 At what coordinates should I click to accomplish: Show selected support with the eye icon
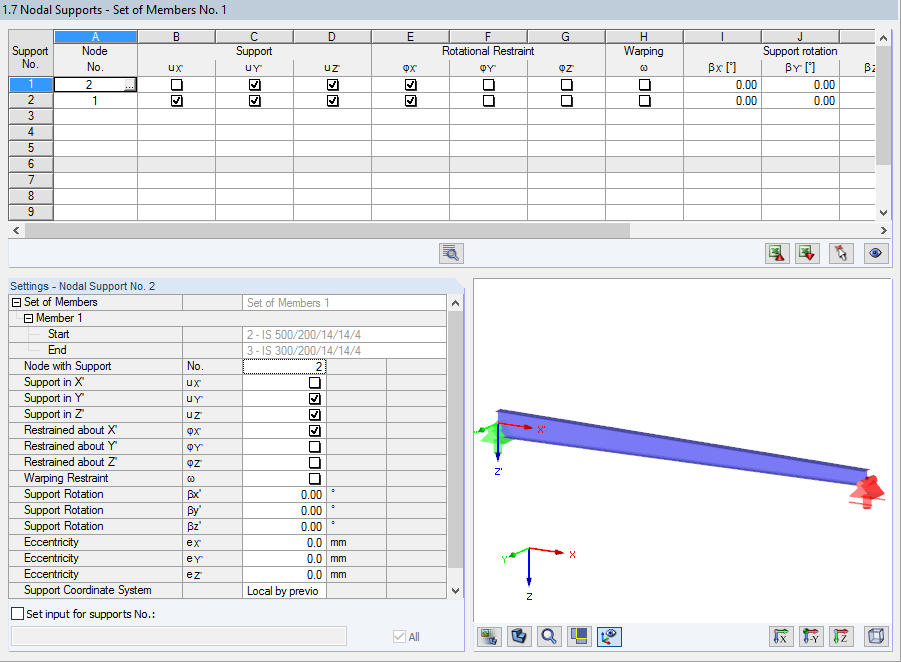click(x=875, y=253)
